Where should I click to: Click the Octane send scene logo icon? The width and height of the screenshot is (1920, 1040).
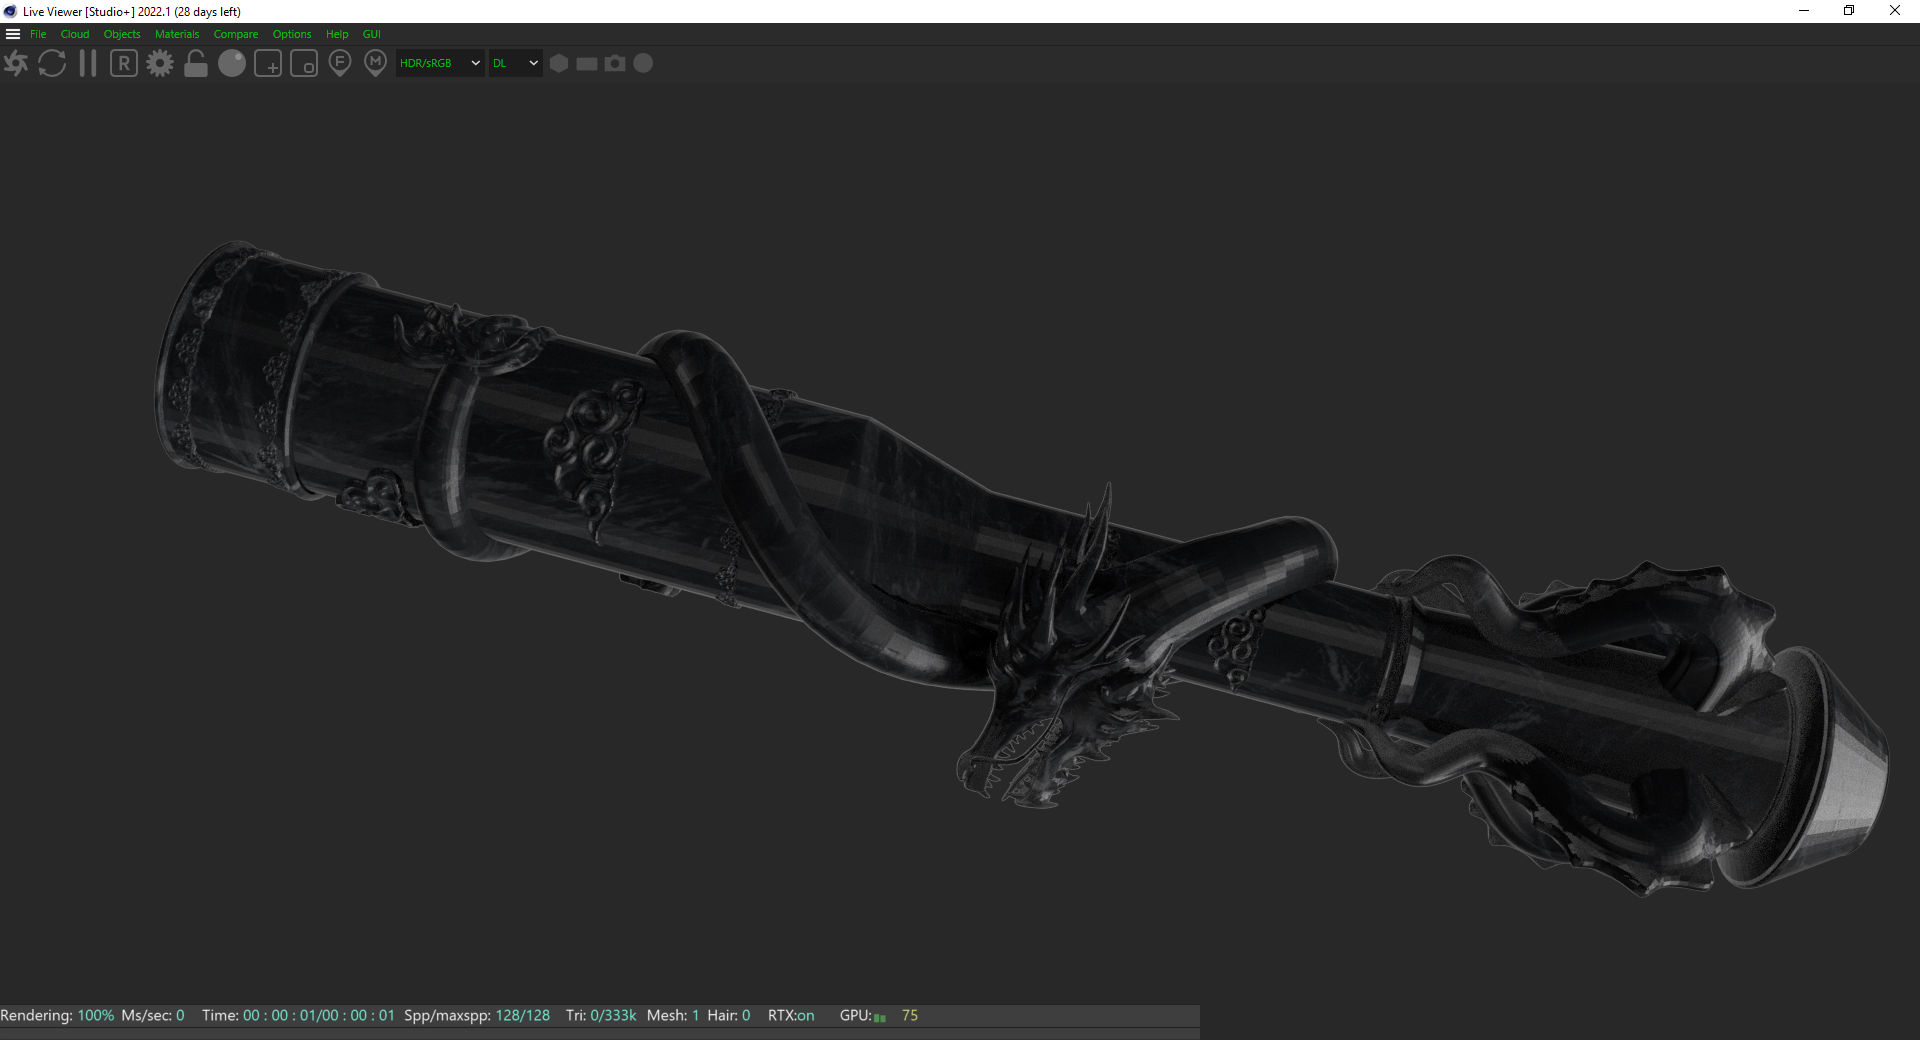(16, 64)
